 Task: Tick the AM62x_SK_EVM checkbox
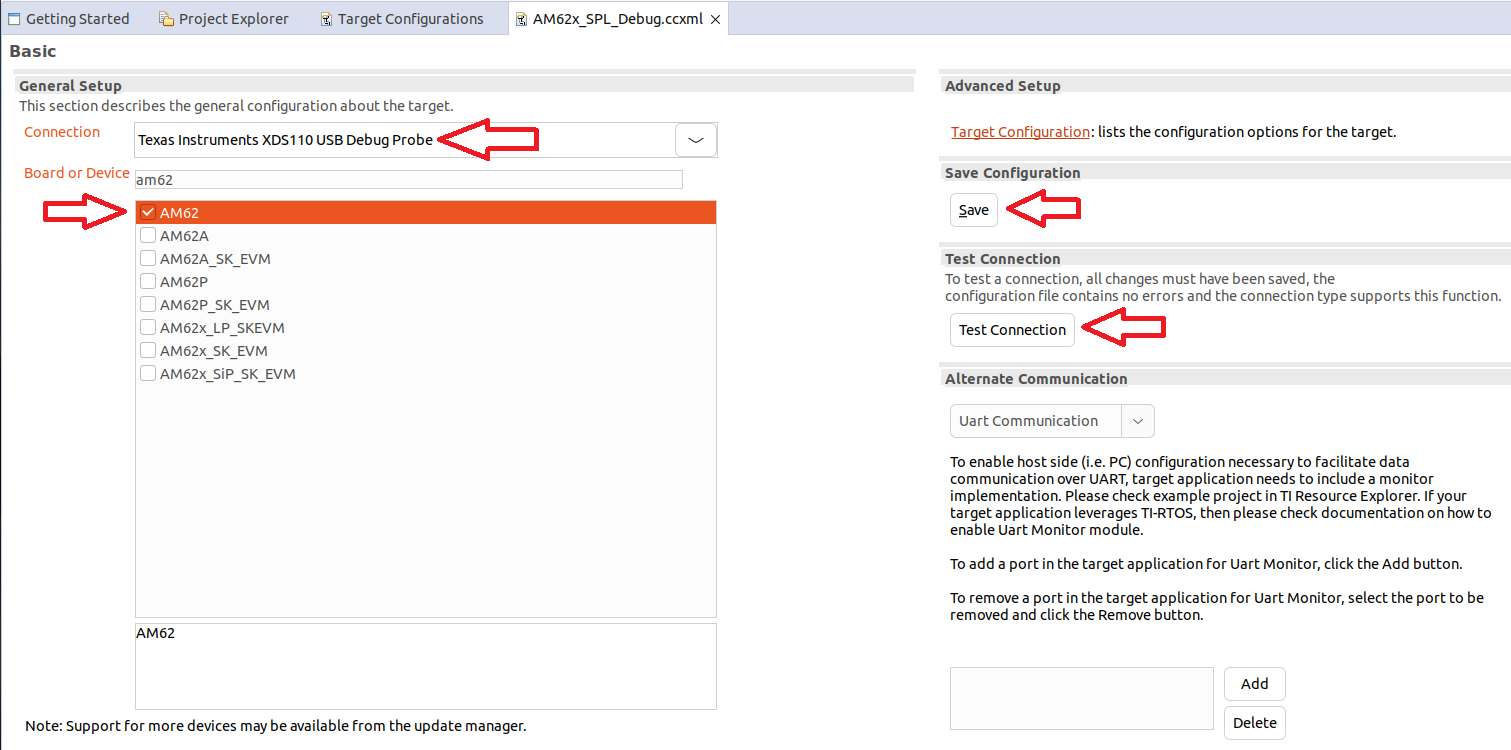pyautogui.click(x=148, y=351)
